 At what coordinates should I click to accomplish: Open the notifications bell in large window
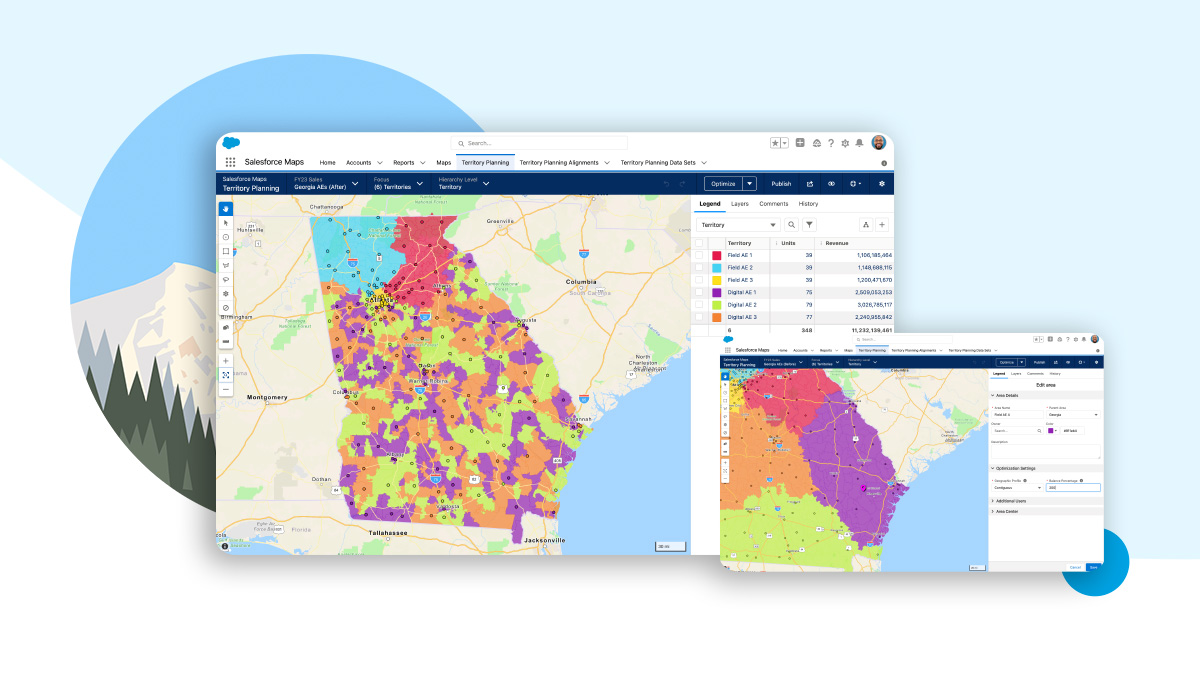(x=859, y=143)
